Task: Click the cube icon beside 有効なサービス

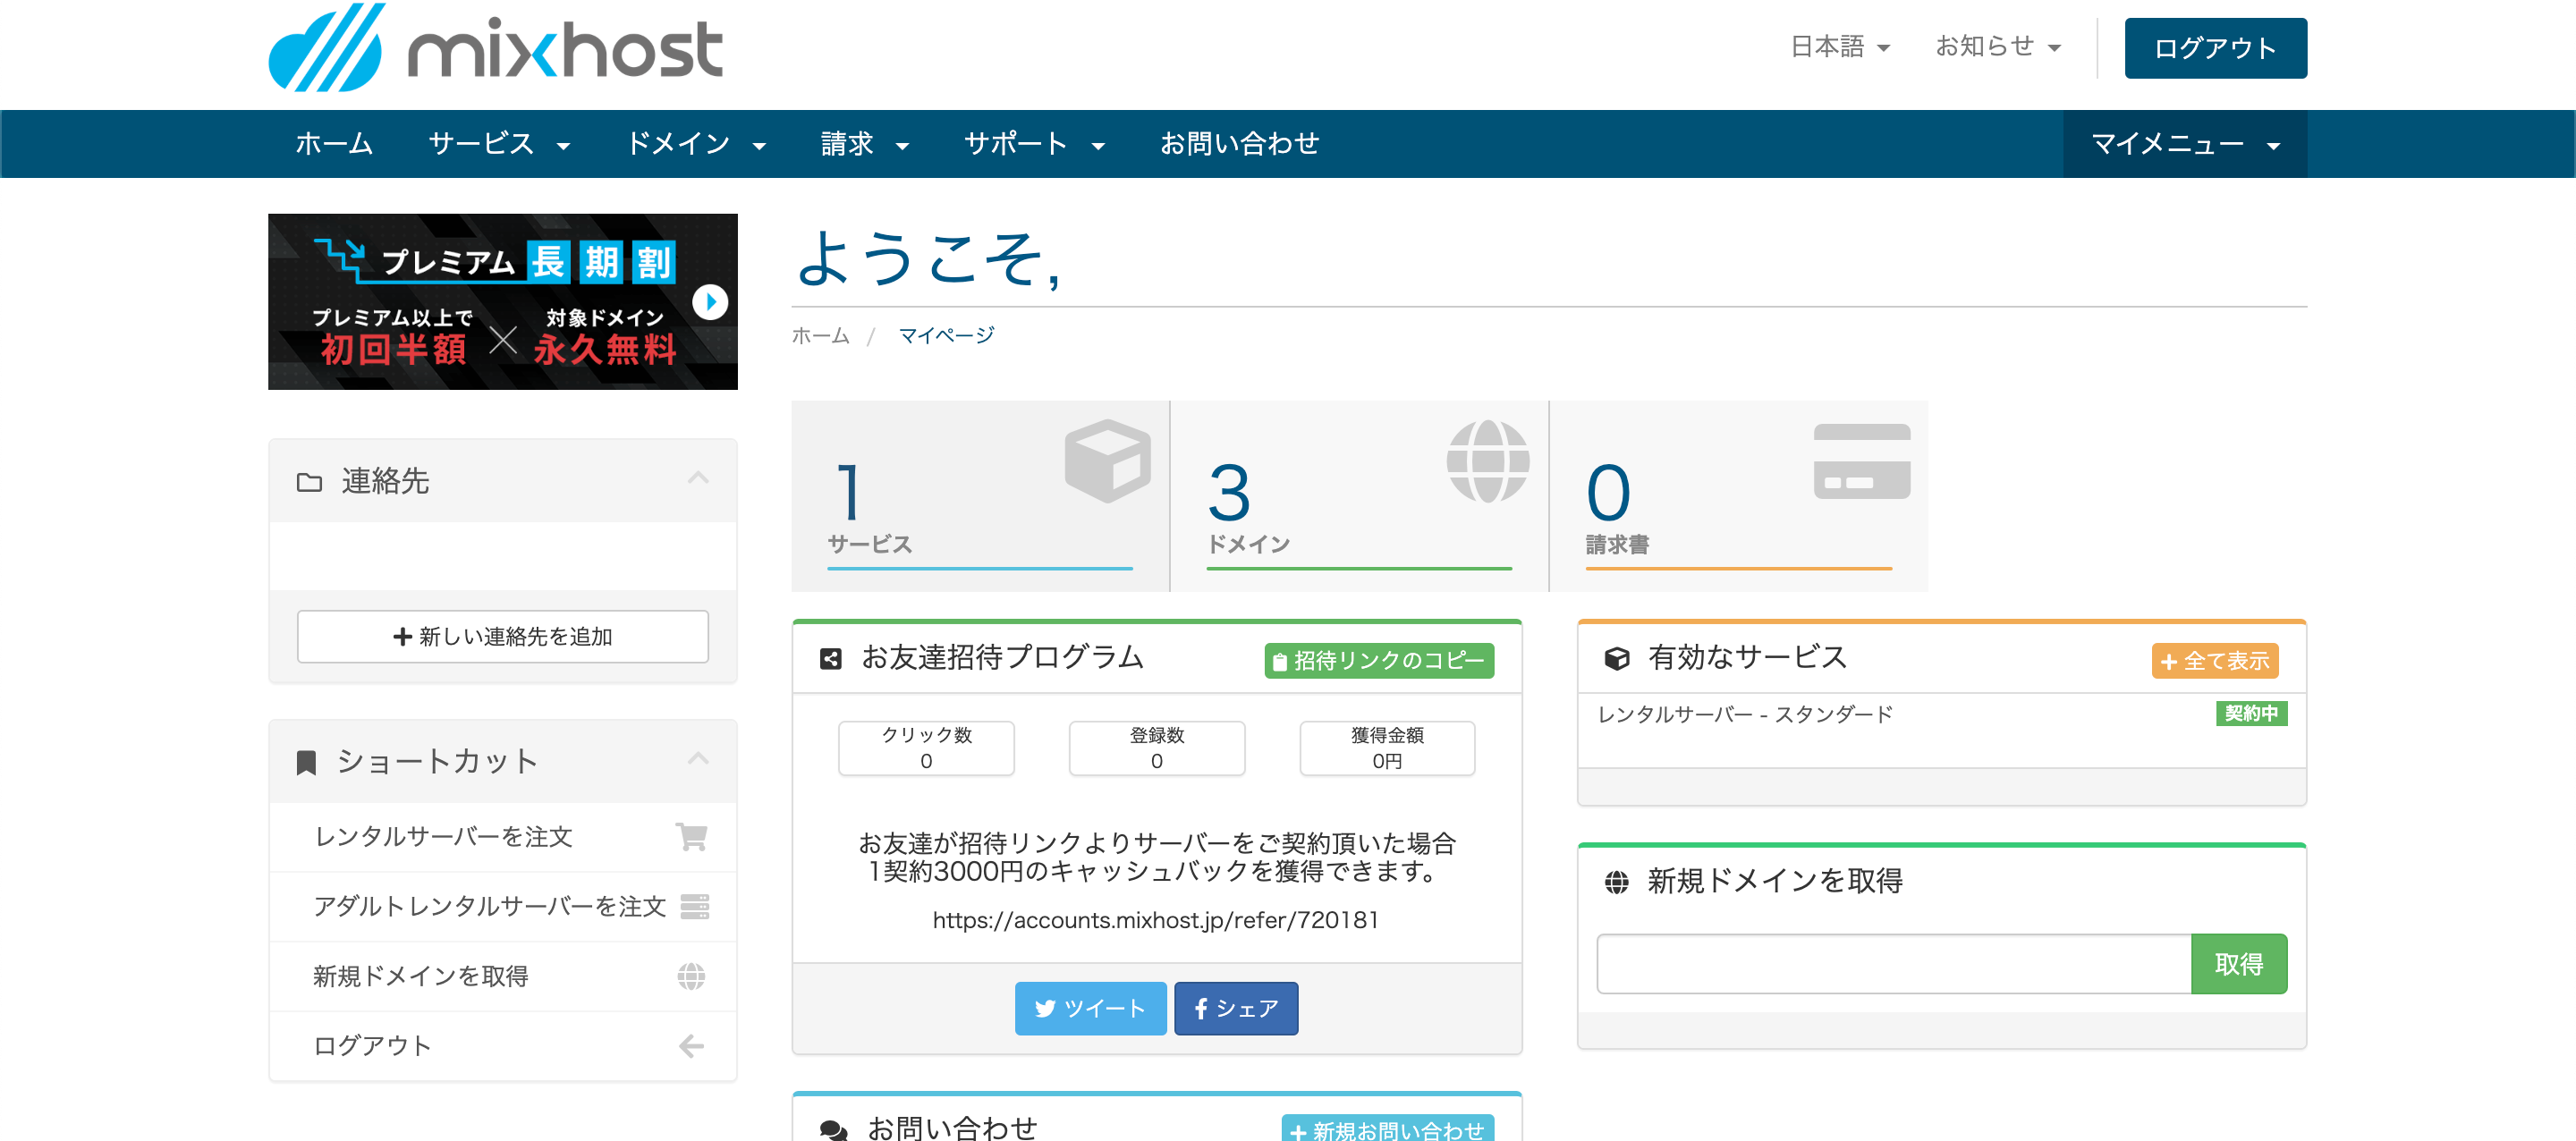Action: click(1616, 658)
